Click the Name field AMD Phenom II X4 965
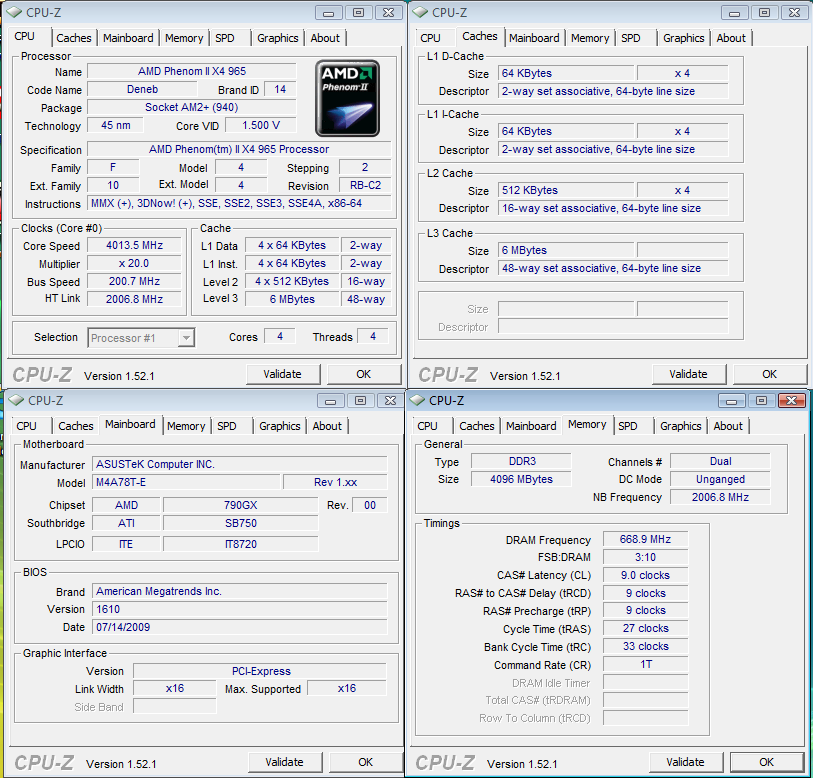Image resolution: width=813 pixels, height=778 pixels. pyautogui.click(x=192, y=71)
